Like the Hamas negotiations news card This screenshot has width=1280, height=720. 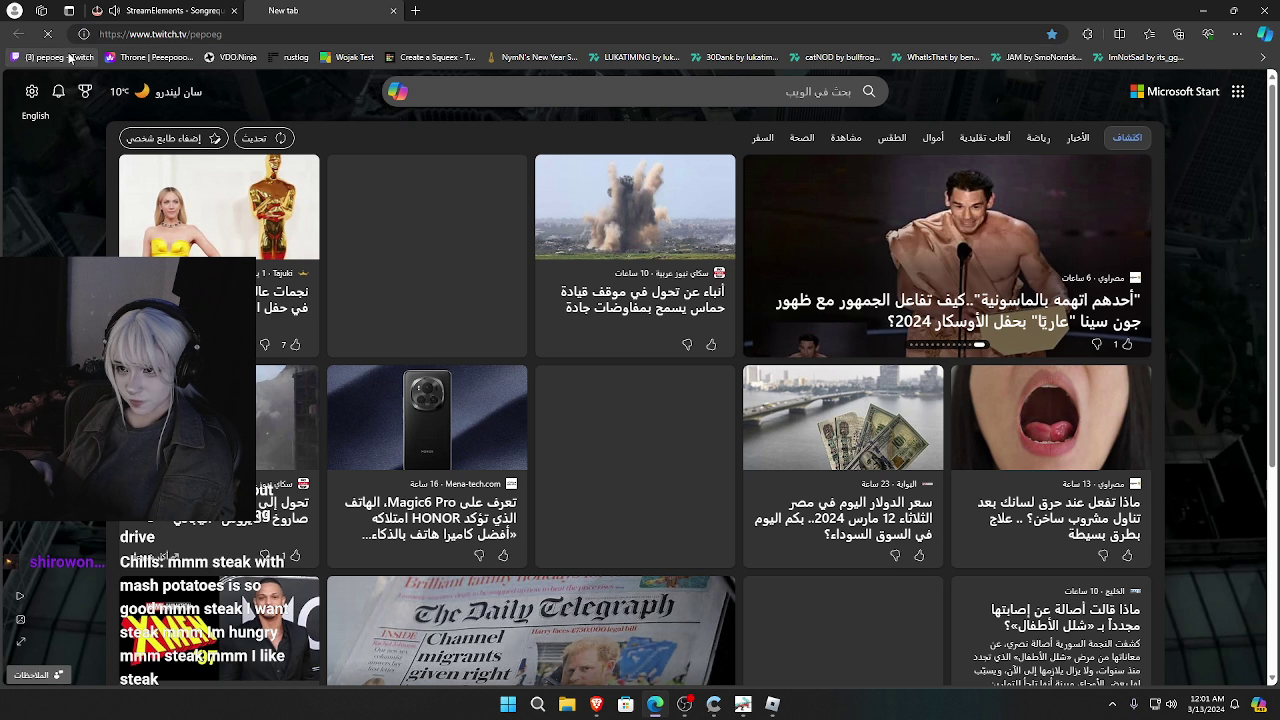point(711,345)
